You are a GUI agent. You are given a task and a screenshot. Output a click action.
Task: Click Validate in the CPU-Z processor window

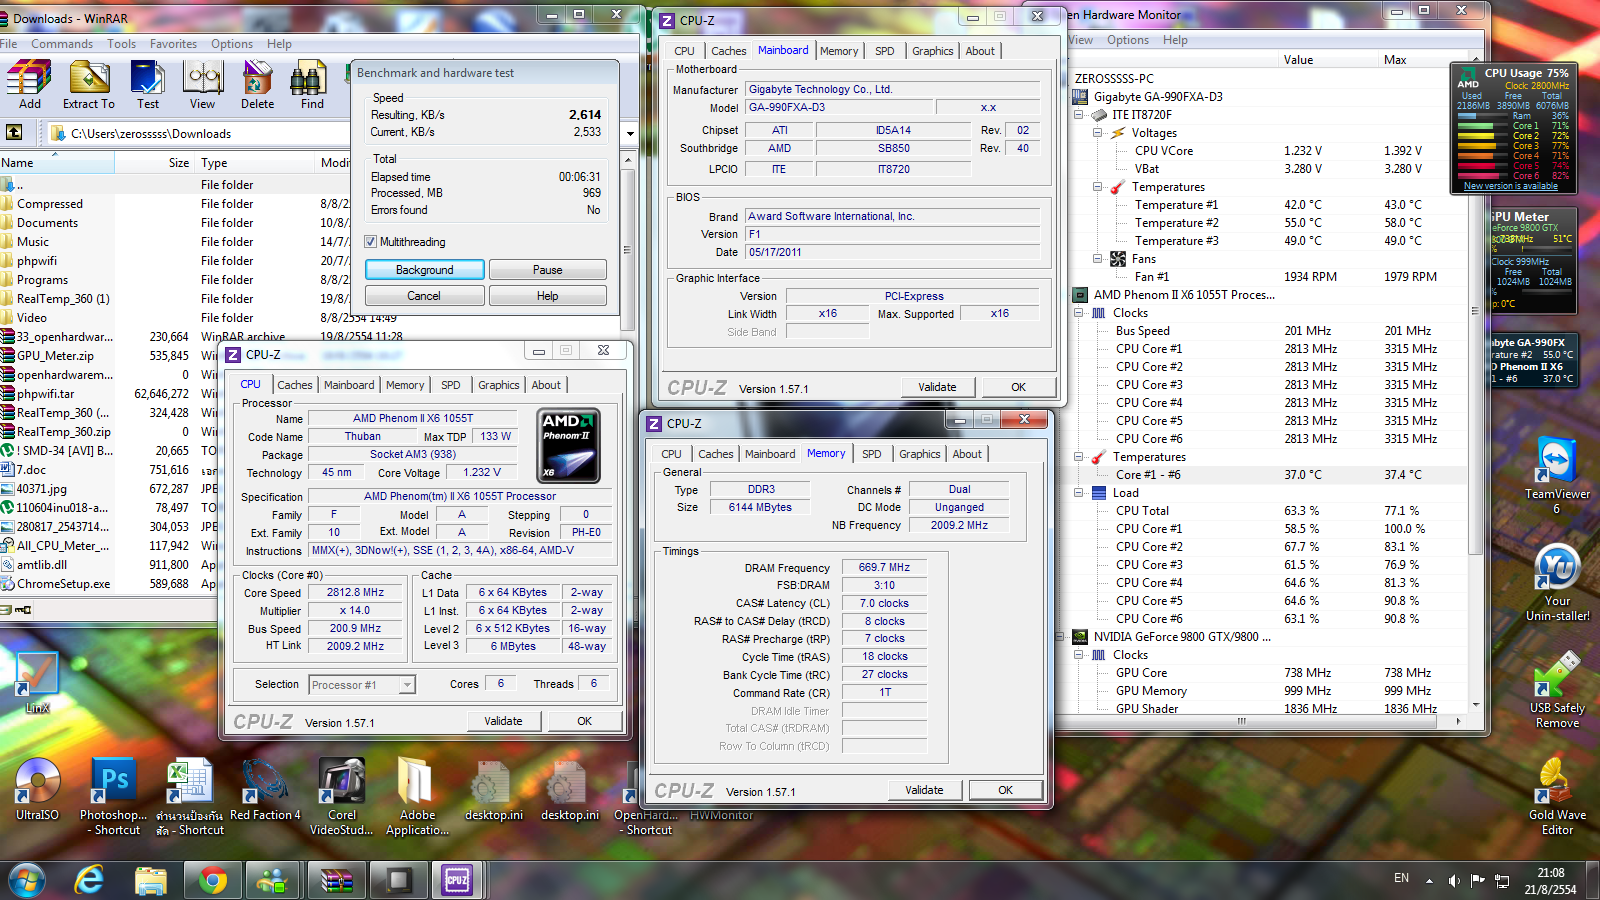point(503,721)
